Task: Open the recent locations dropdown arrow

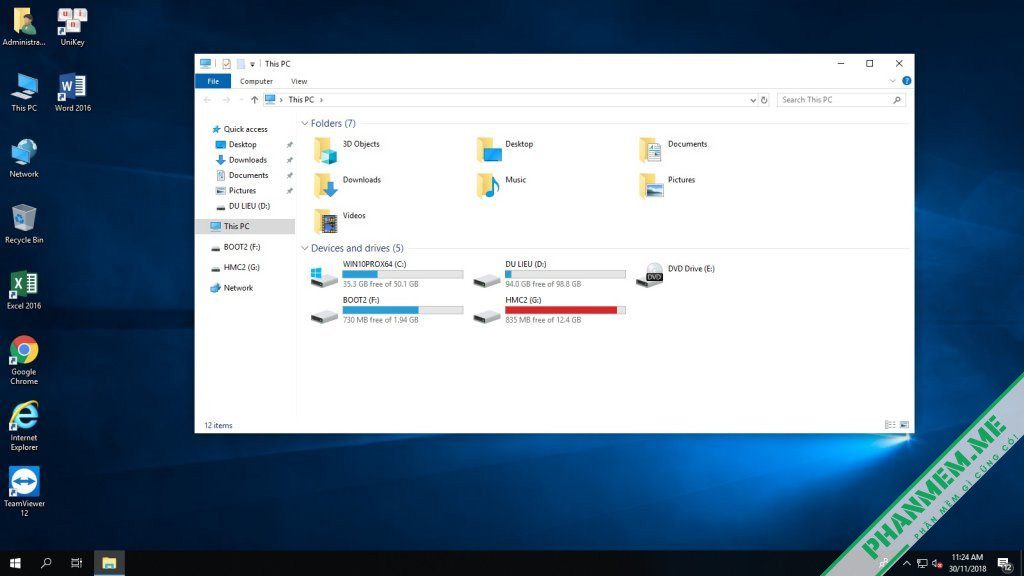Action: (x=242, y=100)
